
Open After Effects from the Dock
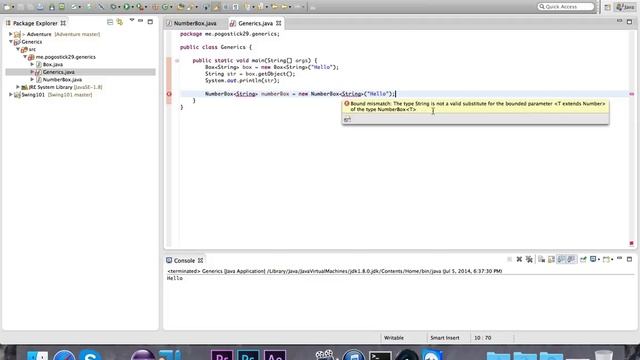(x=274, y=355)
